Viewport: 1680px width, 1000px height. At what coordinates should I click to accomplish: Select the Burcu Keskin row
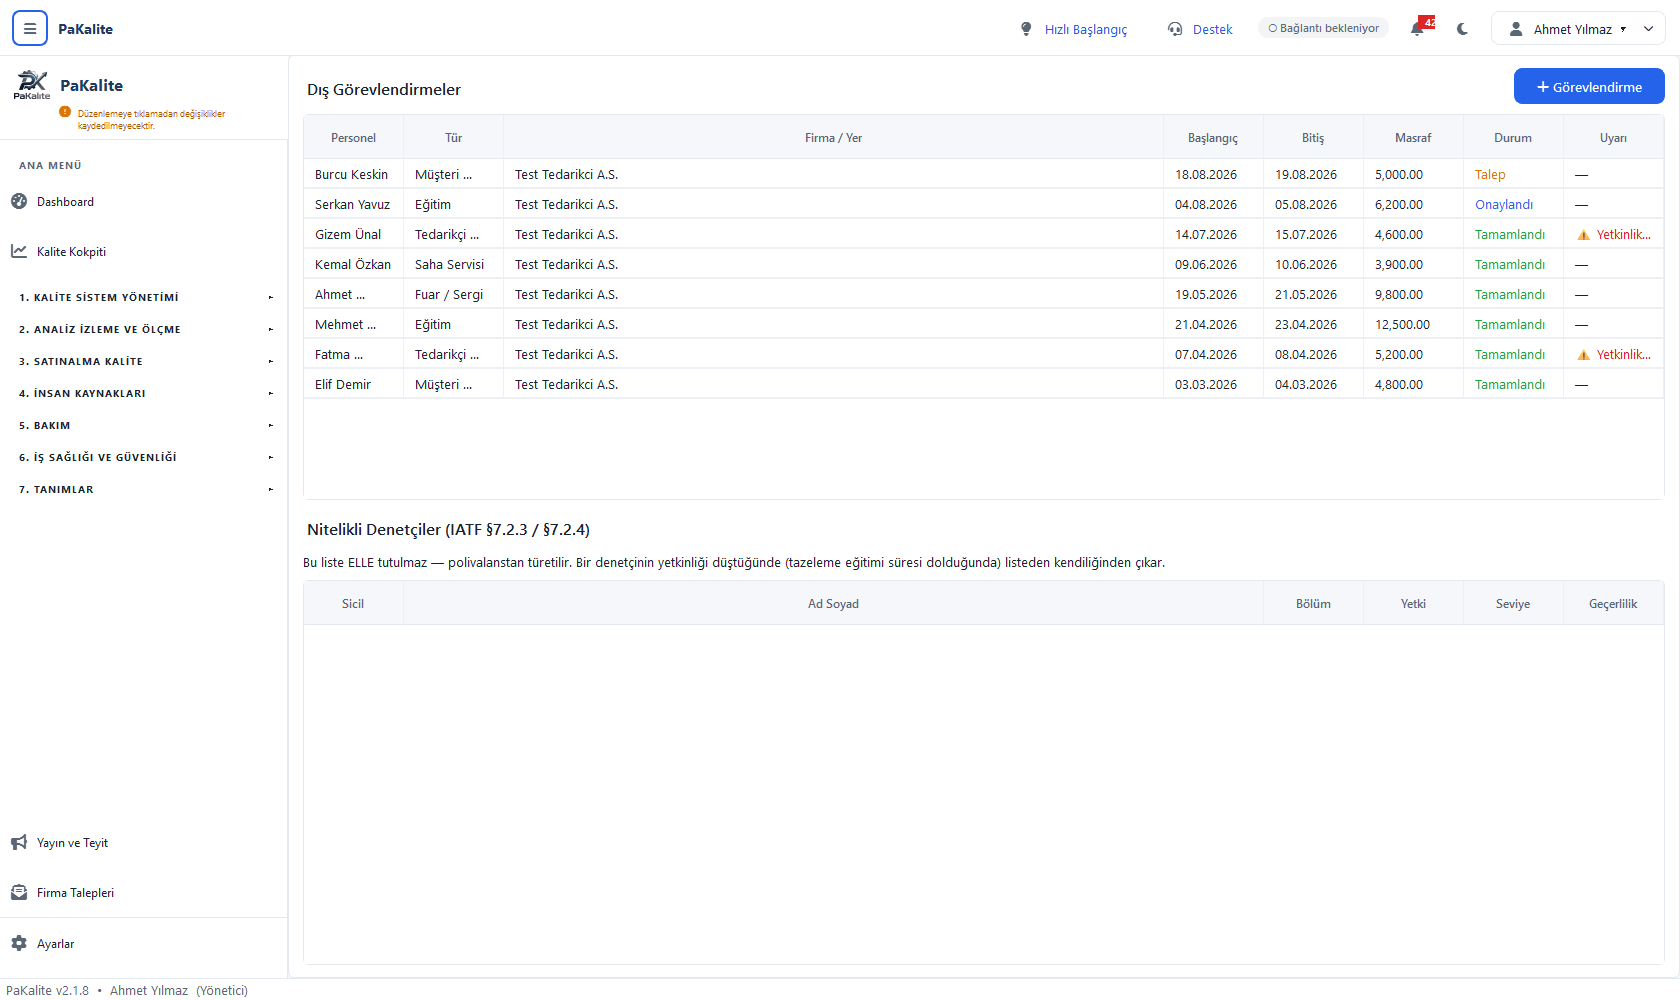[x=984, y=174]
